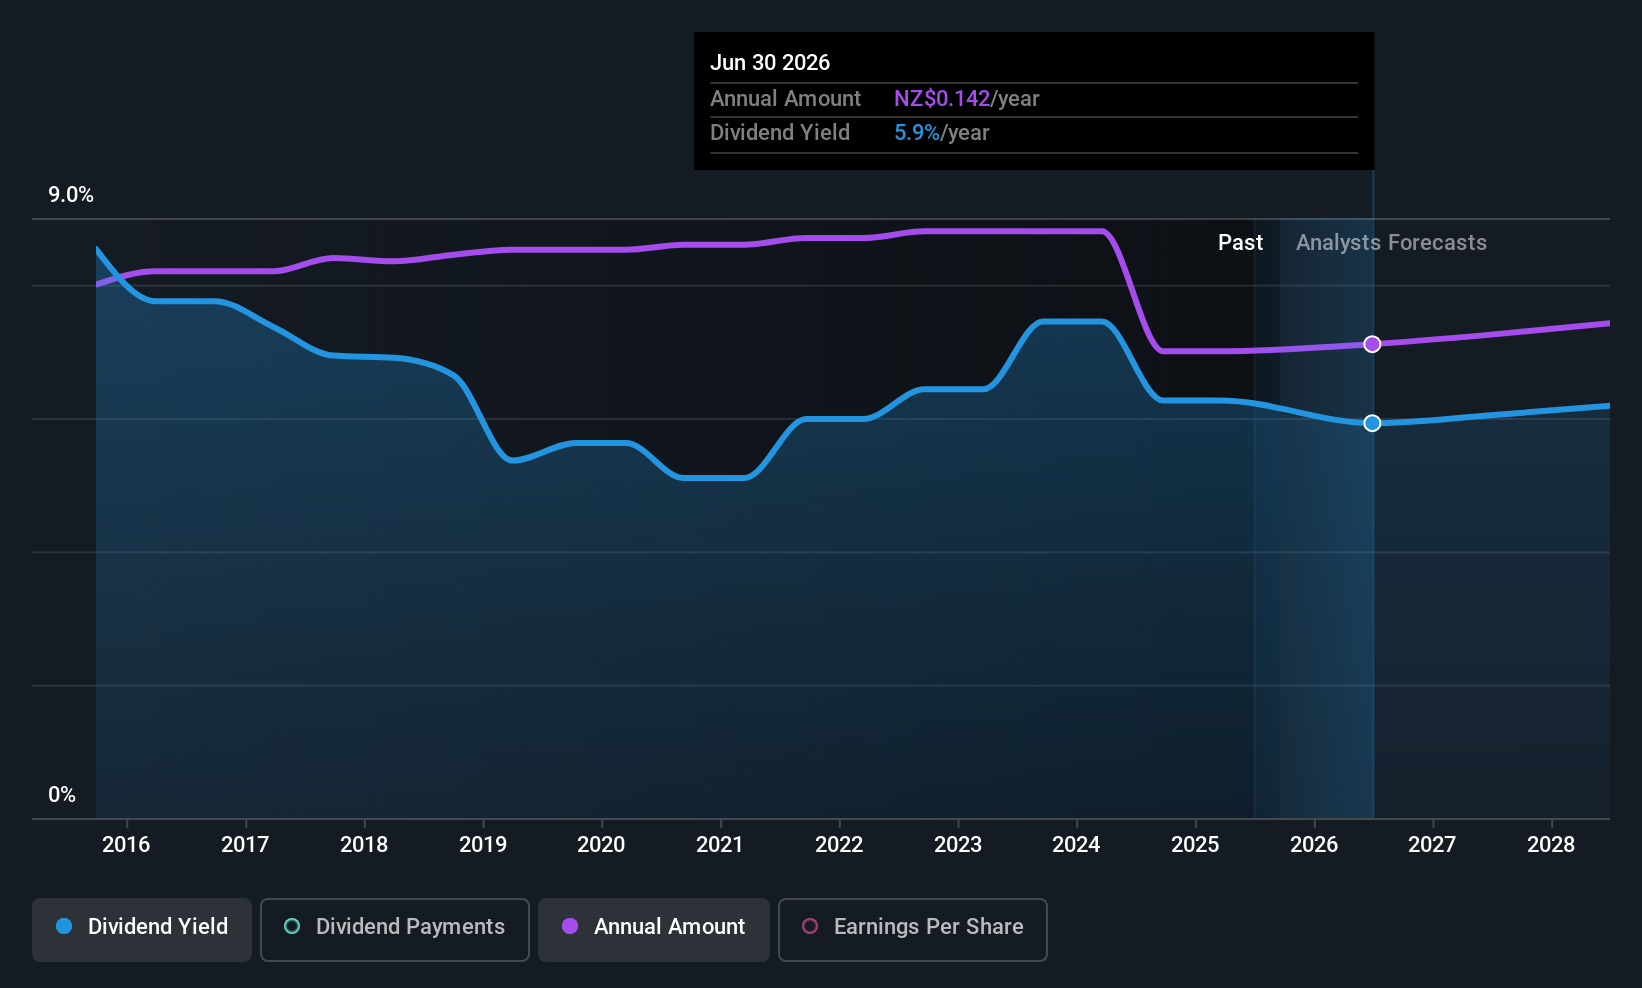The width and height of the screenshot is (1642, 988).
Task: Click the 2027 axis label
Action: pos(1432,845)
